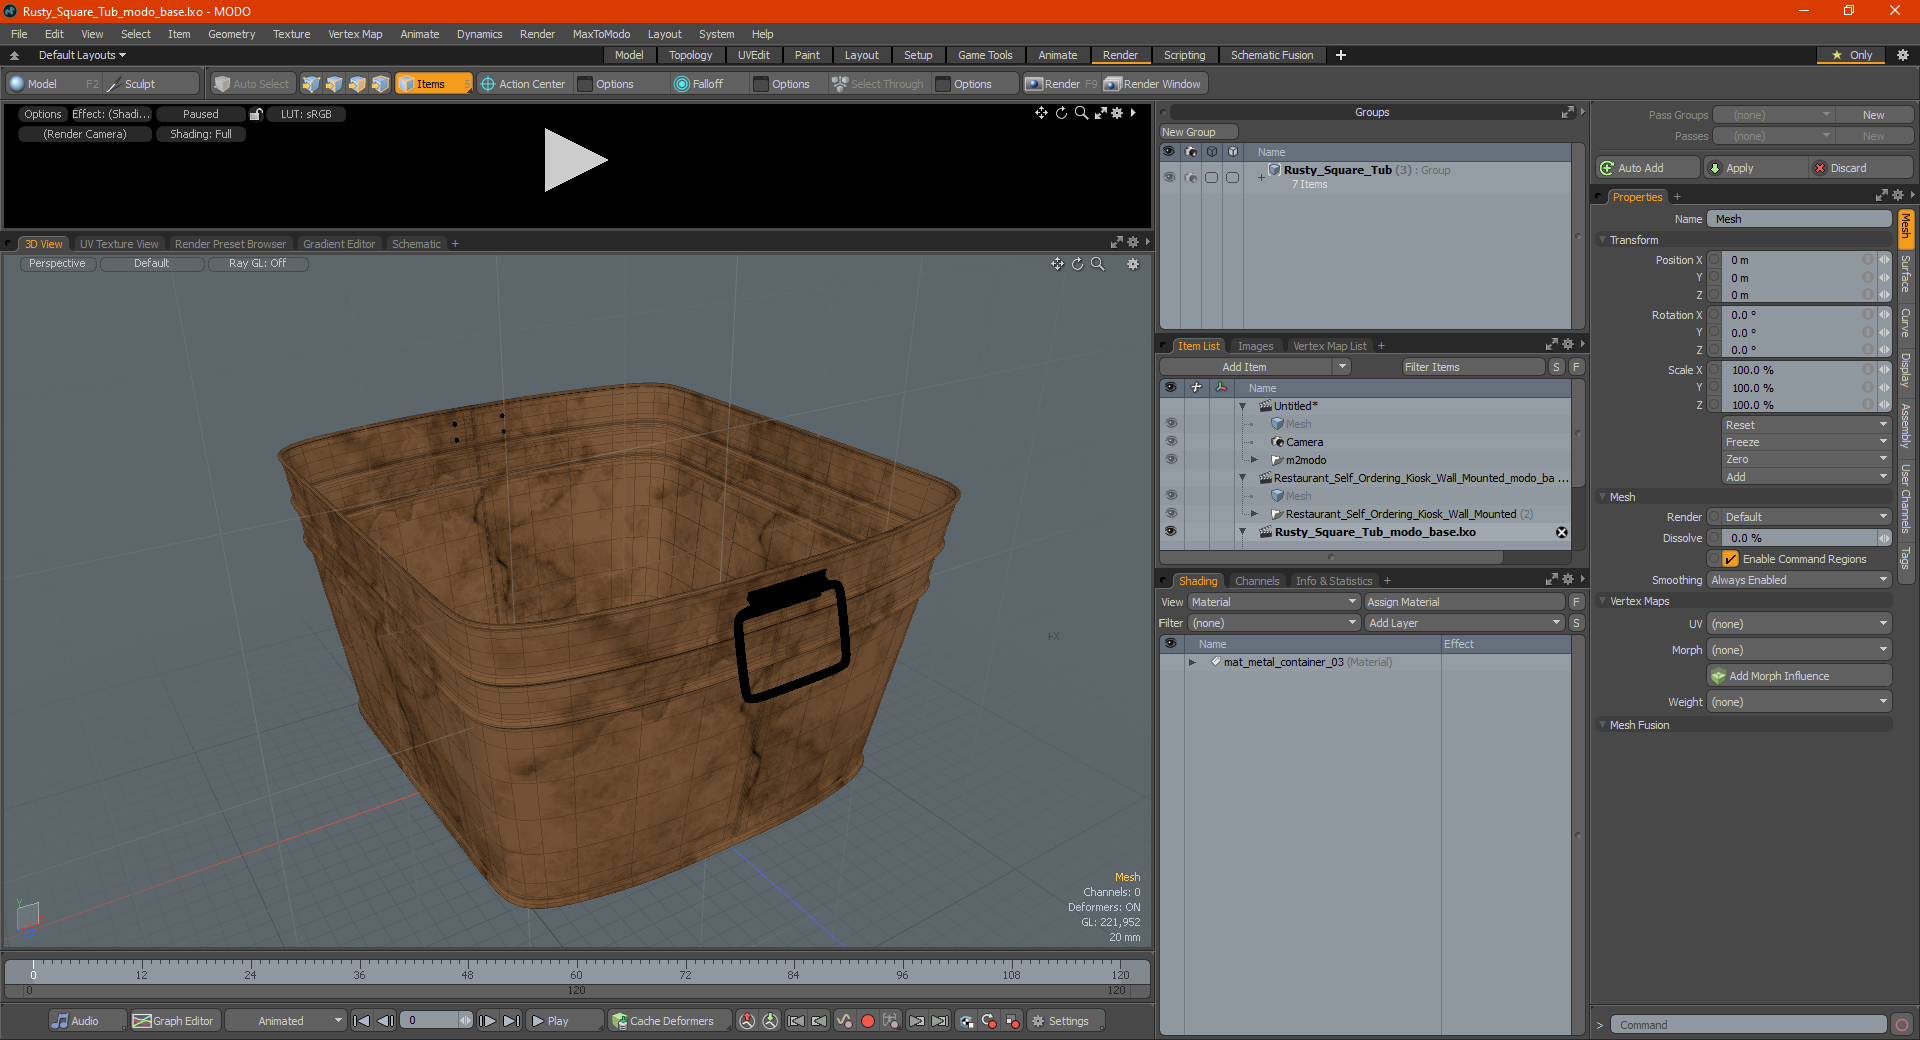Click the Auto Add icon button
This screenshot has width=1920, height=1040.
(x=1649, y=168)
